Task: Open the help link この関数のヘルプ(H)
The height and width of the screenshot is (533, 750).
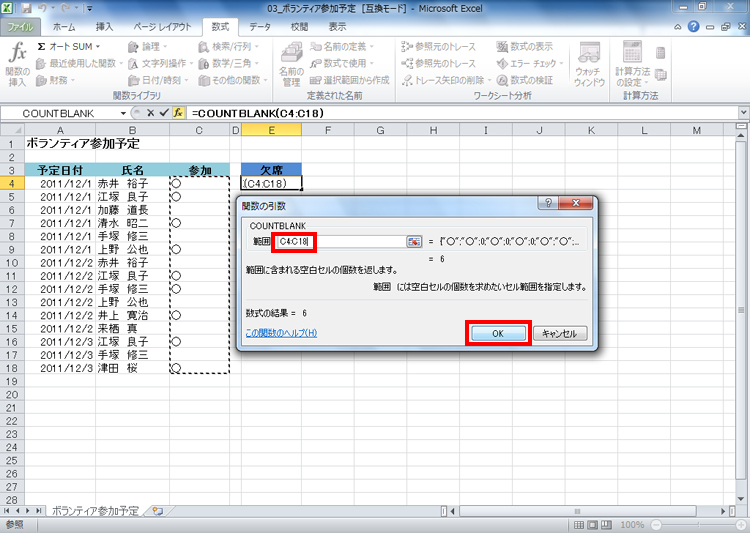Action: tap(281, 333)
